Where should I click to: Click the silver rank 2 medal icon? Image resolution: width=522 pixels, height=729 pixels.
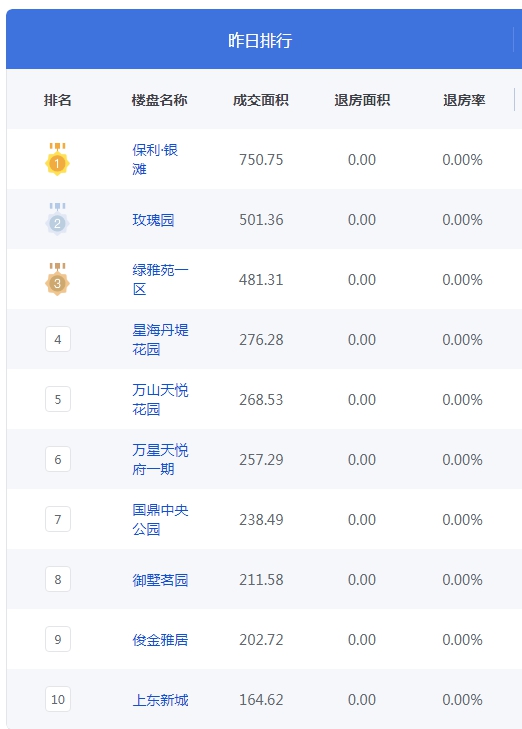tap(57, 219)
